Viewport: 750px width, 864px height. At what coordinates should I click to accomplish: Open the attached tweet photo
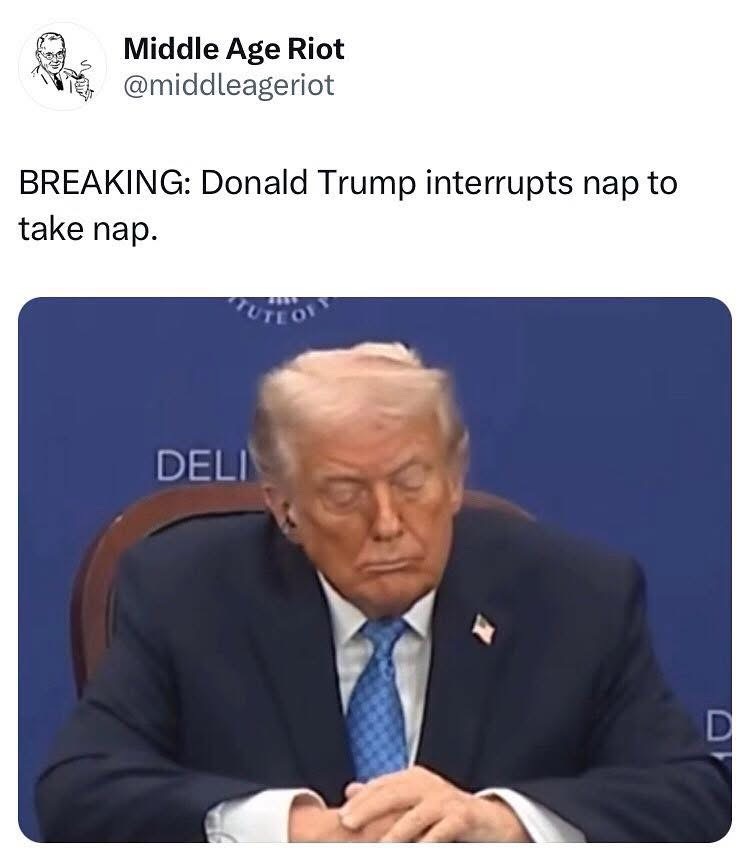[x=375, y=570]
